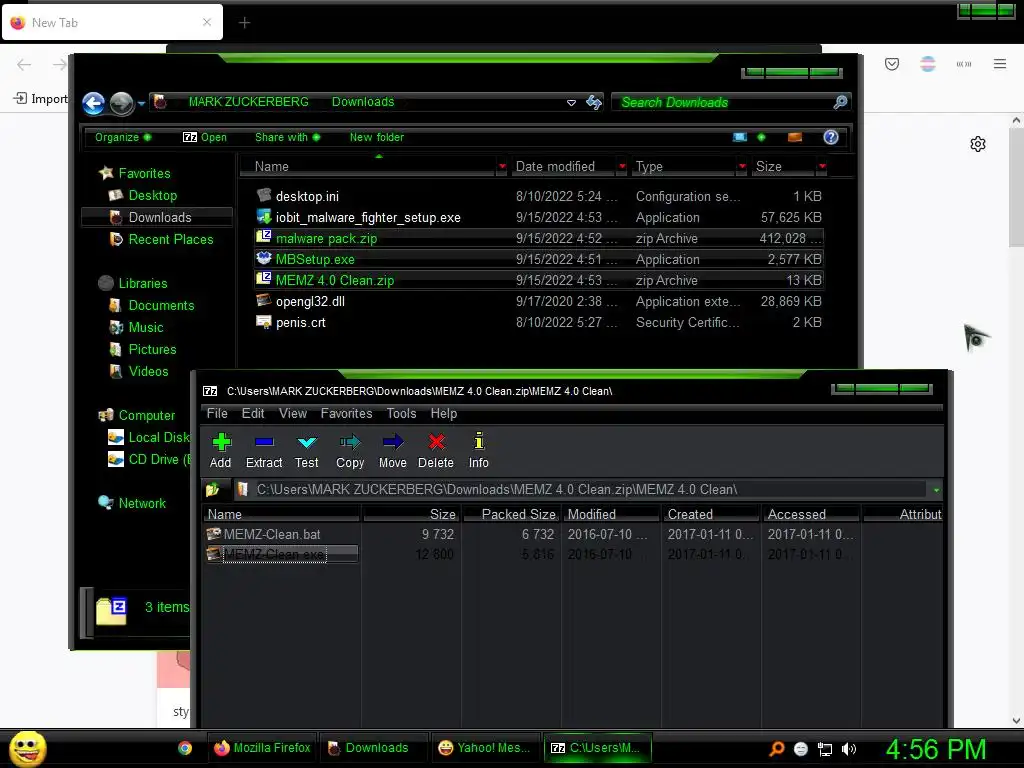Click the network tray icon
The height and width of the screenshot is (768, 1024).
tap(825, 749)
